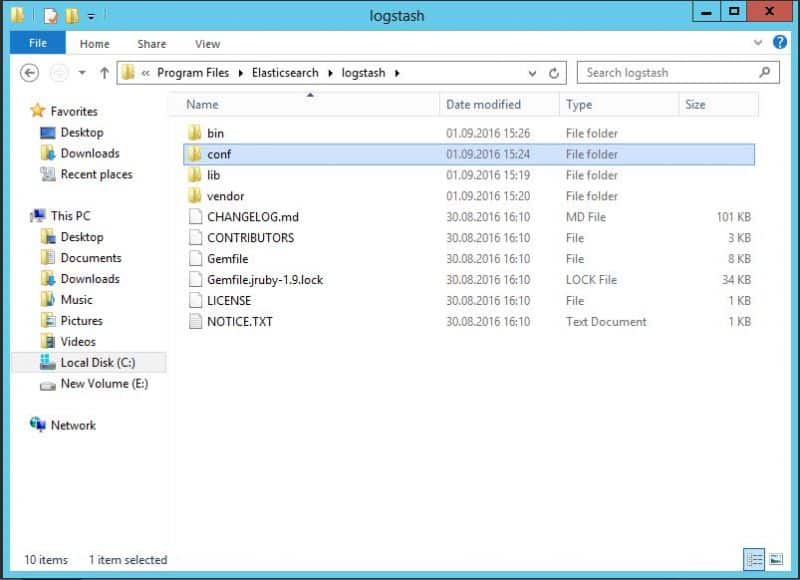Click the New Folder quick access icon
Image resolution: width=800 pixels, height=580 pixels.
pyautogui.click(x=71, y=16)
